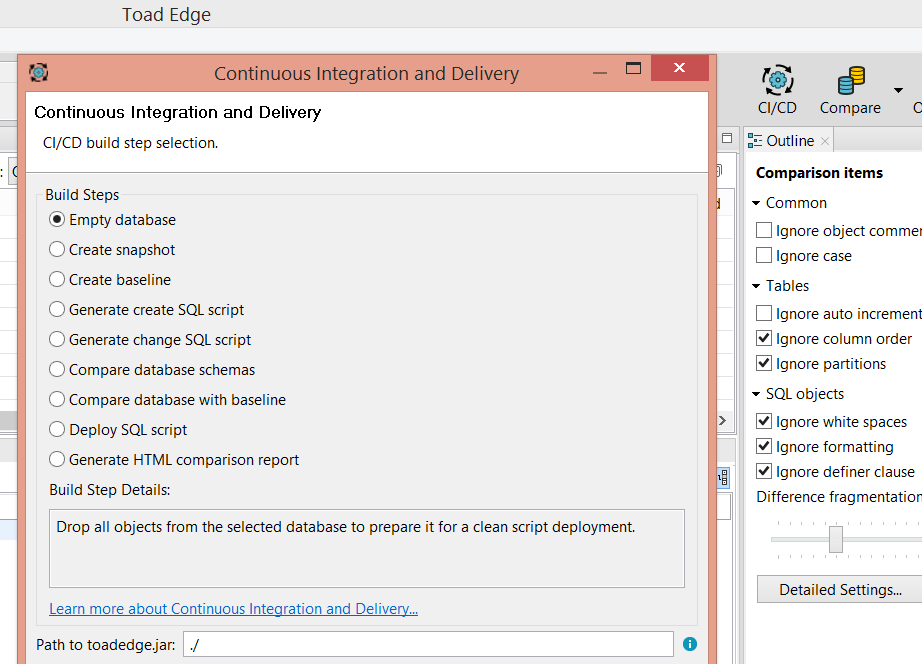922x664 pixels.
Task: Select Generate HTML comparison report
Action: (x=56, y=459)
